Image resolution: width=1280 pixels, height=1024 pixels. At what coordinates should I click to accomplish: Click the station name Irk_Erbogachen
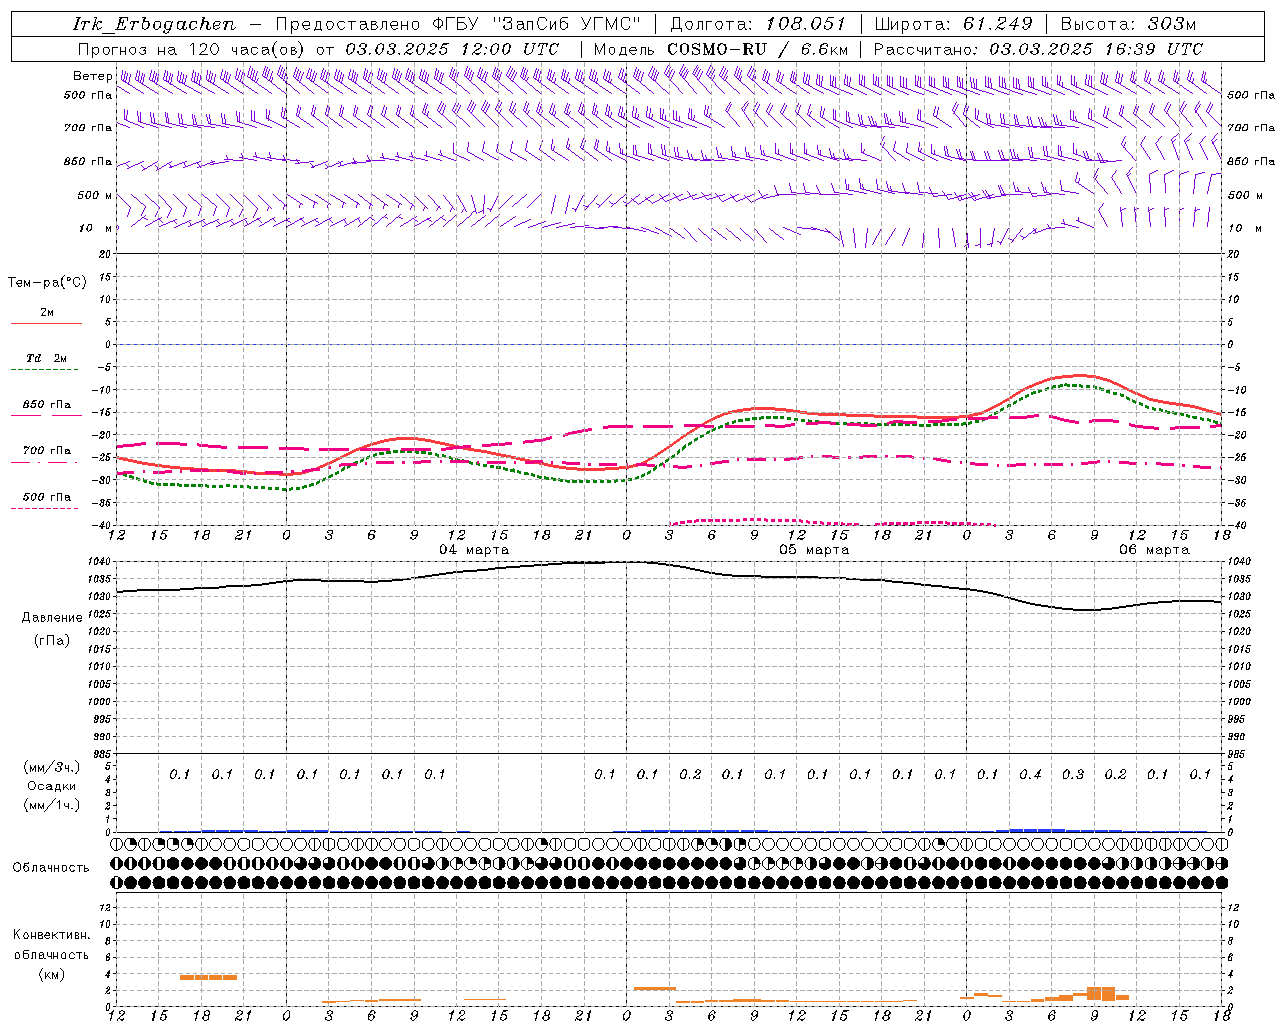[x=154, y=24]
